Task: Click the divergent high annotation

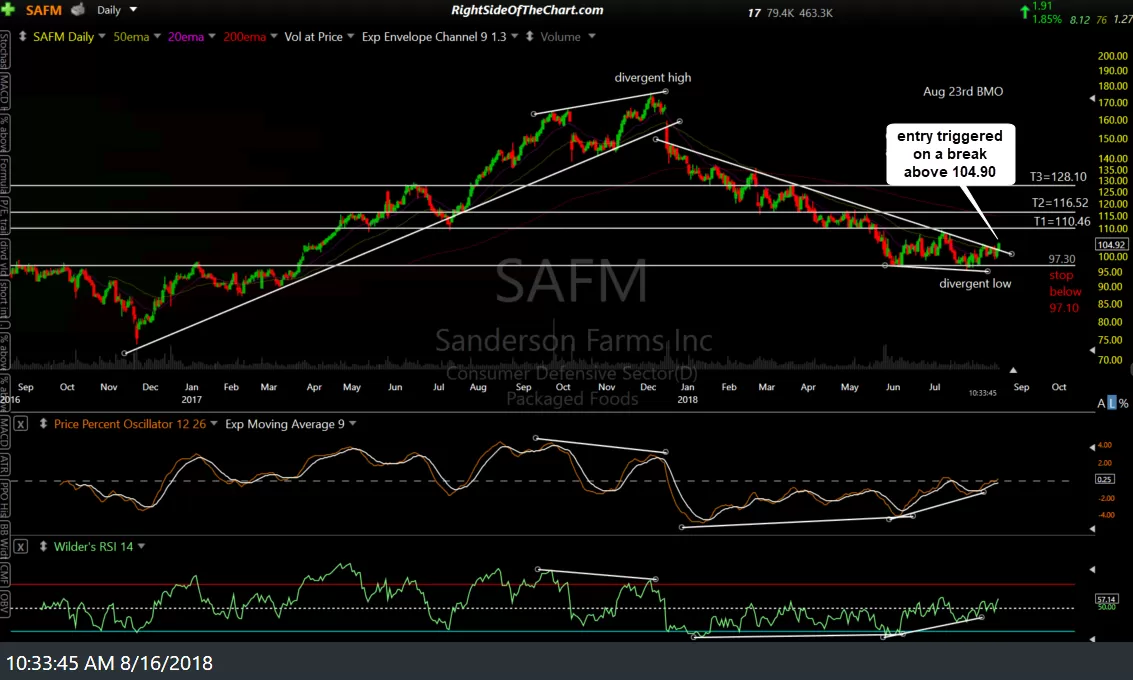Action: point(652,77)
